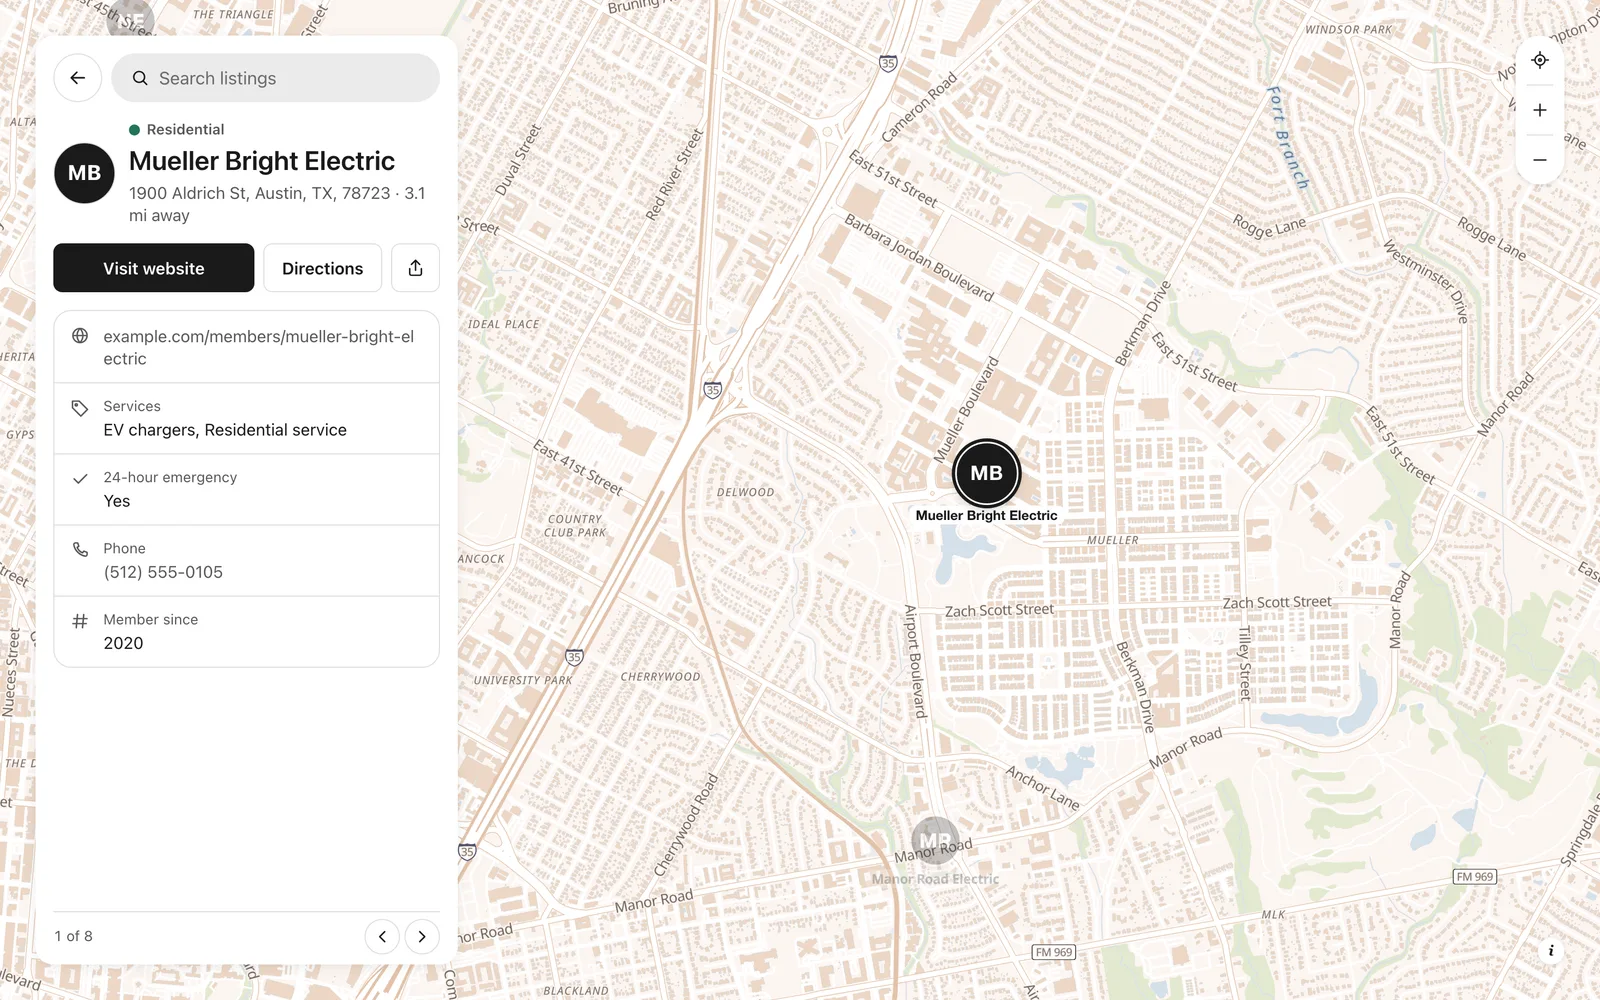Go to next listing with right chevron
Viewport: 1600px width, 1000px height.
[422, 936]
